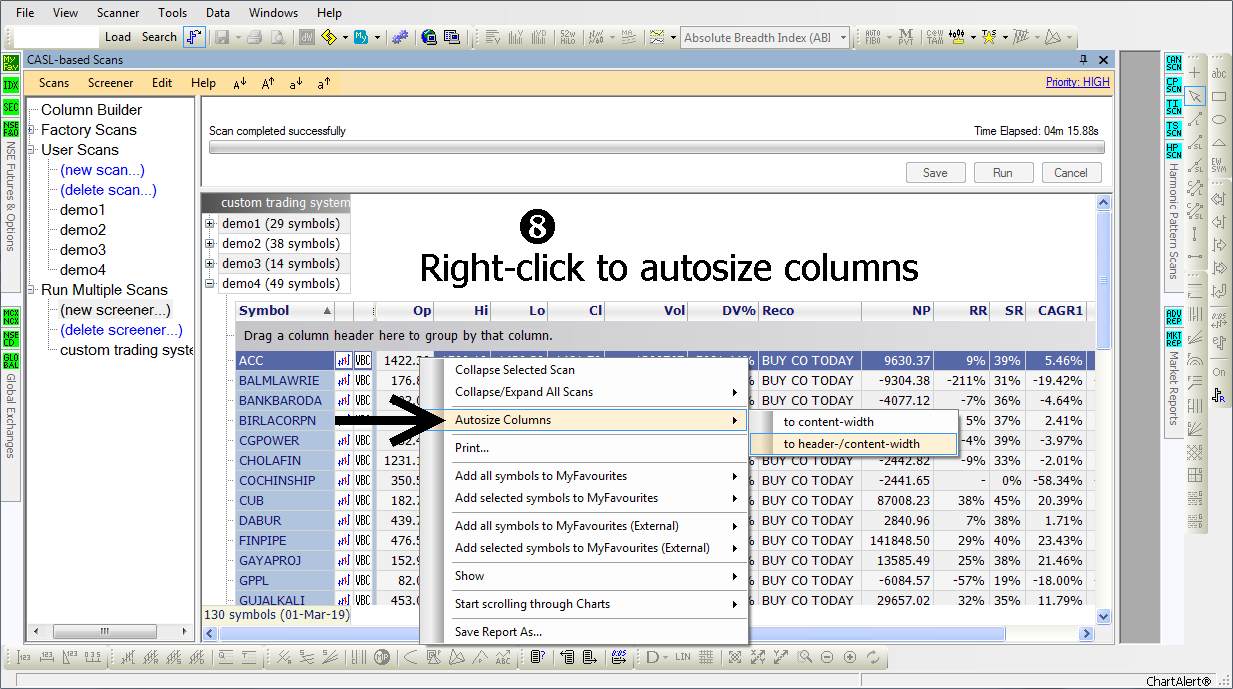Viewport: 1233px width, 689px height.
Task: Click the LIN scale icon in bottom toolbar
Action: pyautogui.click(x=683, y=657)
